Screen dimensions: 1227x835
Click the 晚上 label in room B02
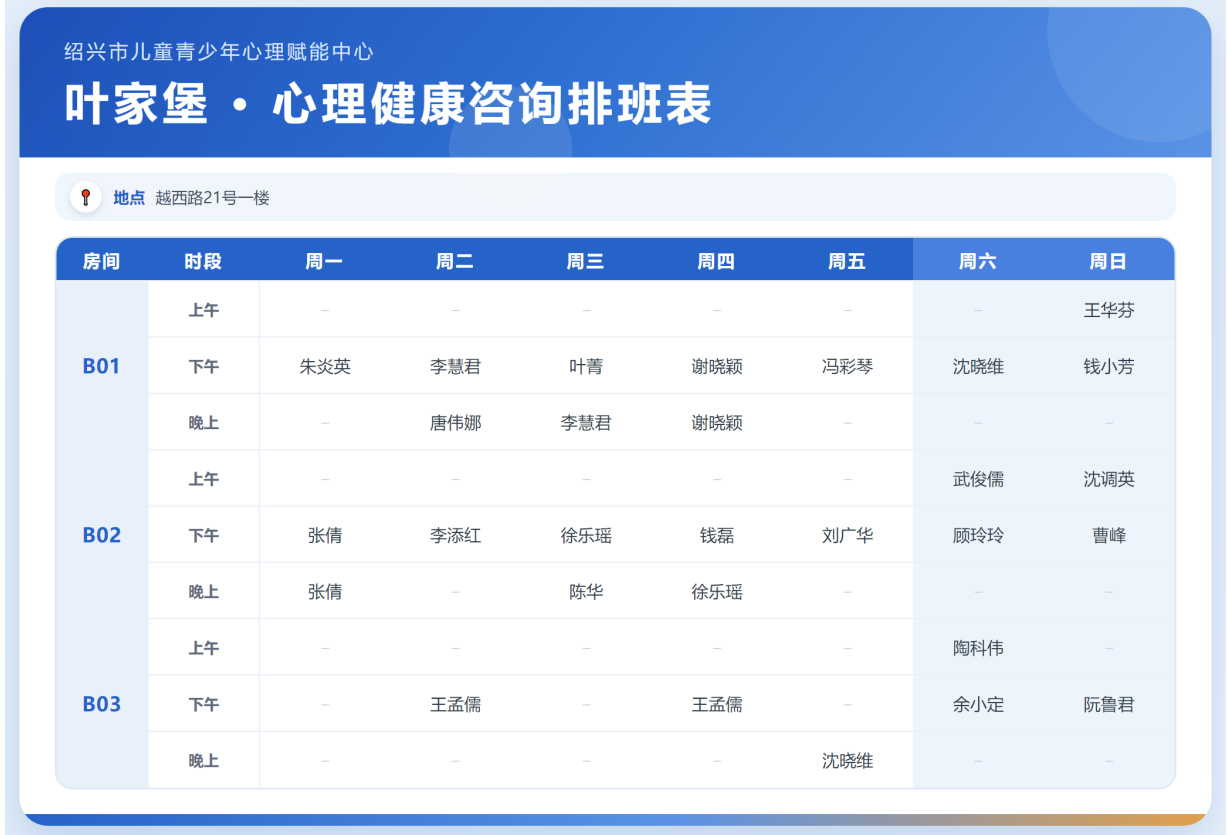coord(204,592)
